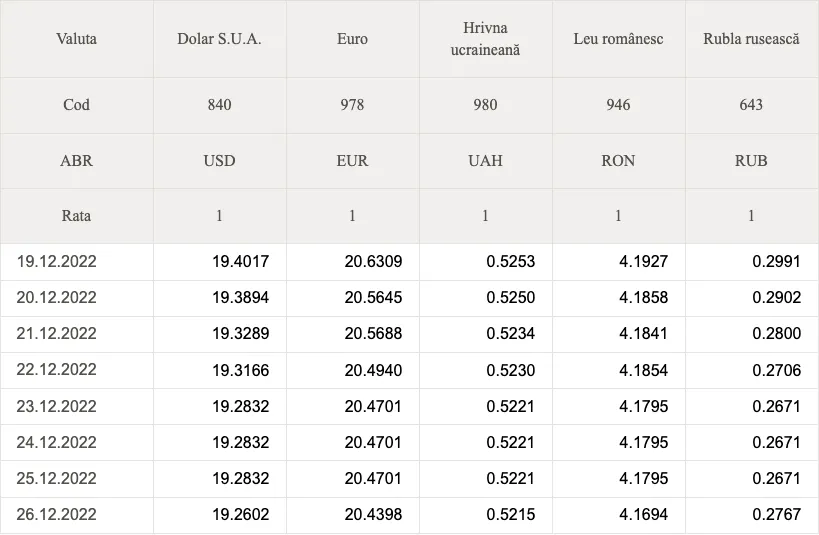This screenshot has height=535, width=819.
Task: Click the RUB value 0.2991
Action: [776, 261]
